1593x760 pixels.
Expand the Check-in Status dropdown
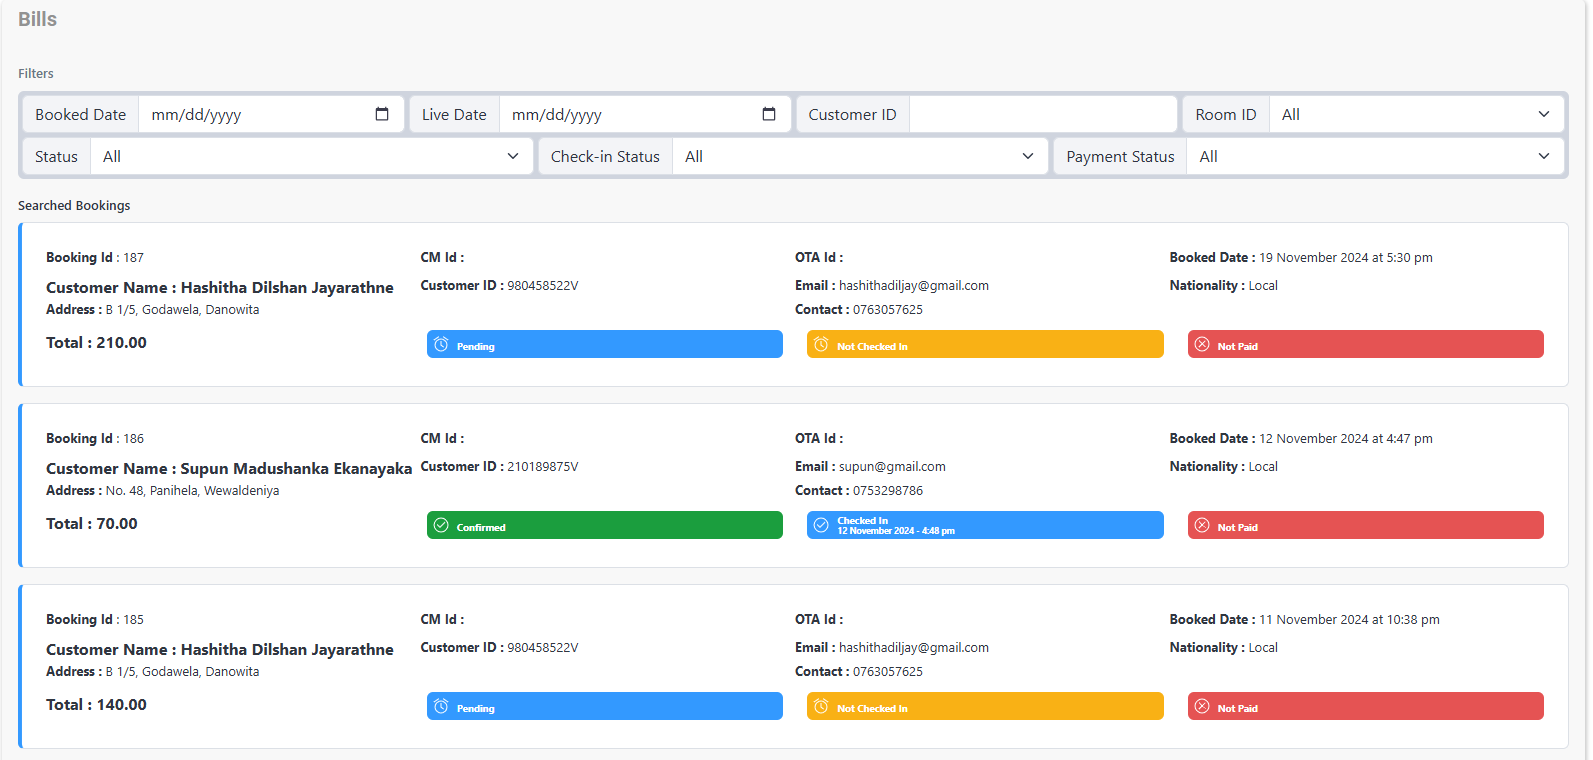[860, 156]
